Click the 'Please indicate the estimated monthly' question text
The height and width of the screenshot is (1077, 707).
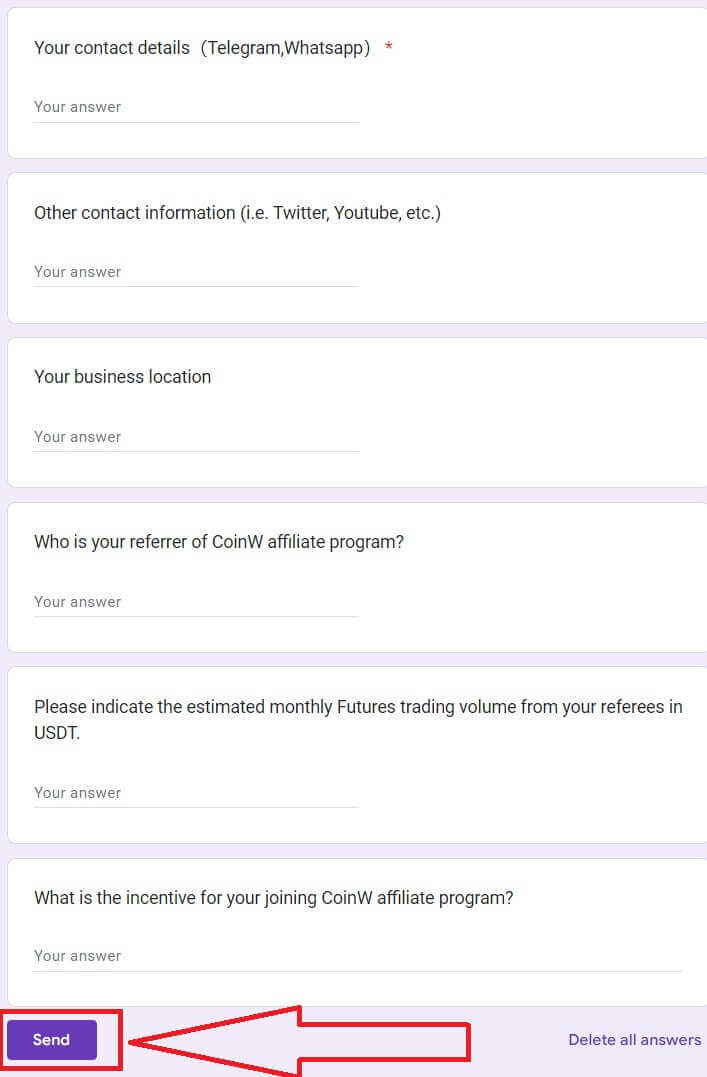tap(358, 719)
